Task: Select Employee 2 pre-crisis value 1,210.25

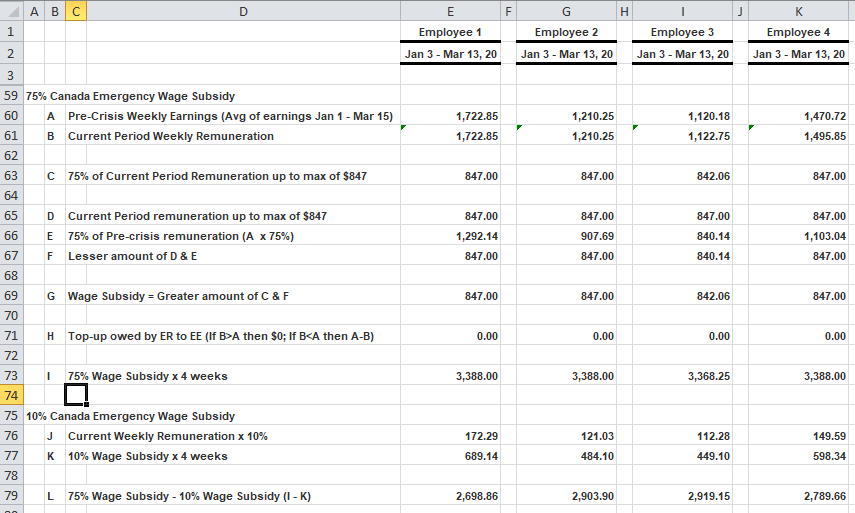Action: pyautogui.click(x=567, y=116)
